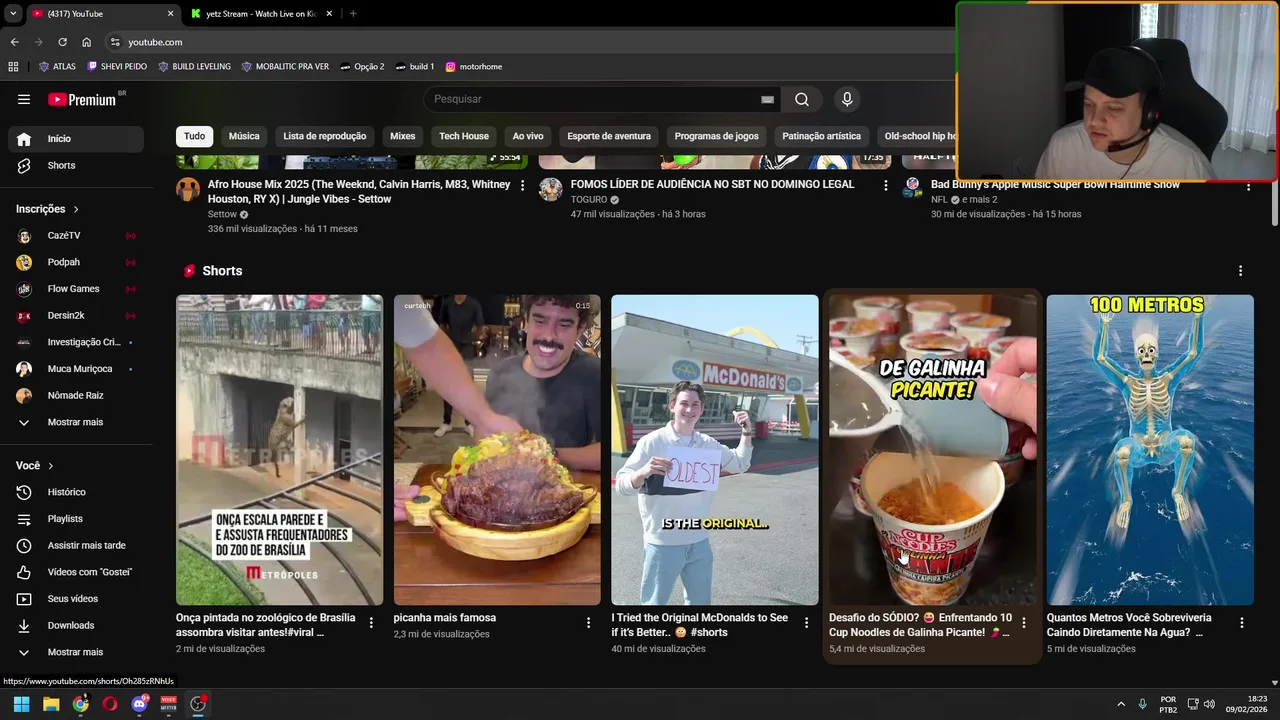Open the browser apps grid shortcut
Screen dimensions: 1280x720
click(13, 67)
